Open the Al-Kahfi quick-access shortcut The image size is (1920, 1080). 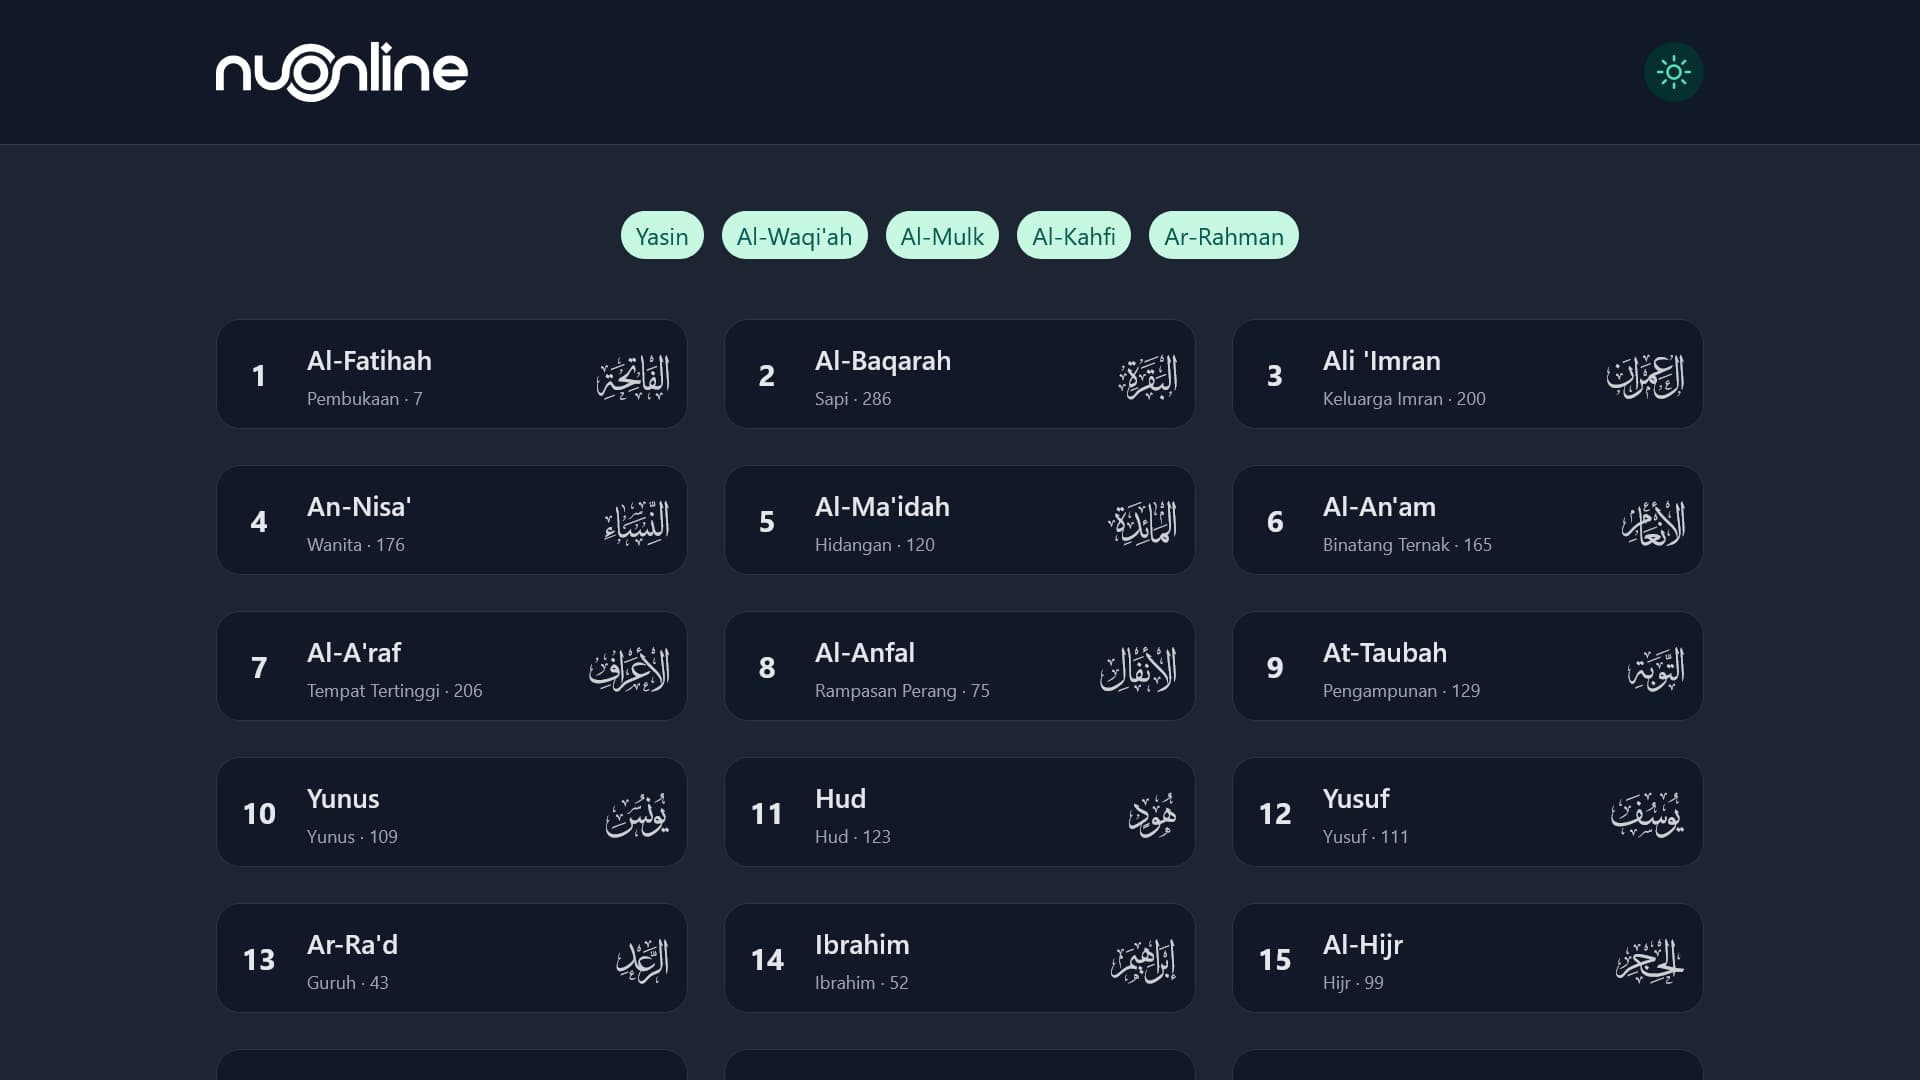pyautogui.click(x=1074, y=235)
